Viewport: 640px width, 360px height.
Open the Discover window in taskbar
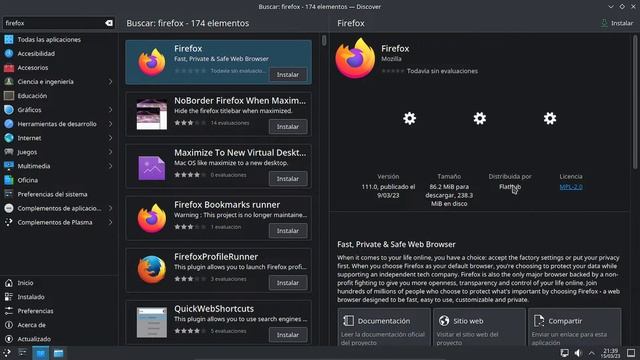click(x=40, y=353)
